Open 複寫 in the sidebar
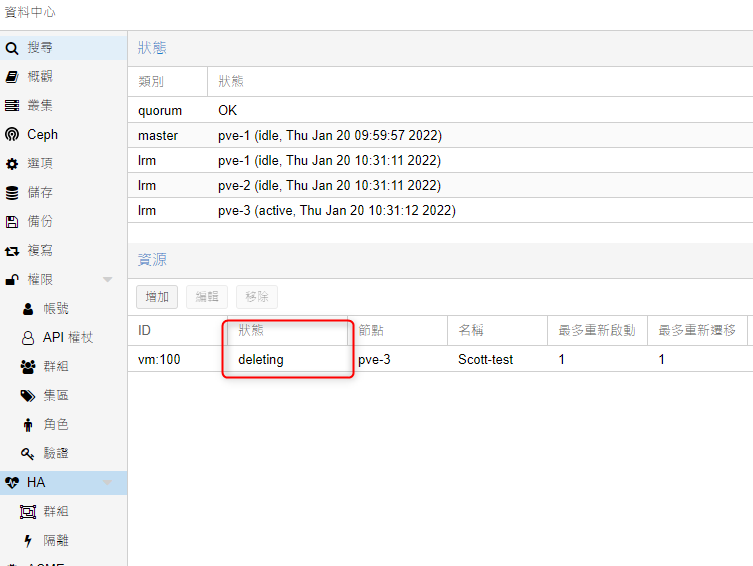Image resolution: width=753 pixels, height=566 pixels. point(63,251)
